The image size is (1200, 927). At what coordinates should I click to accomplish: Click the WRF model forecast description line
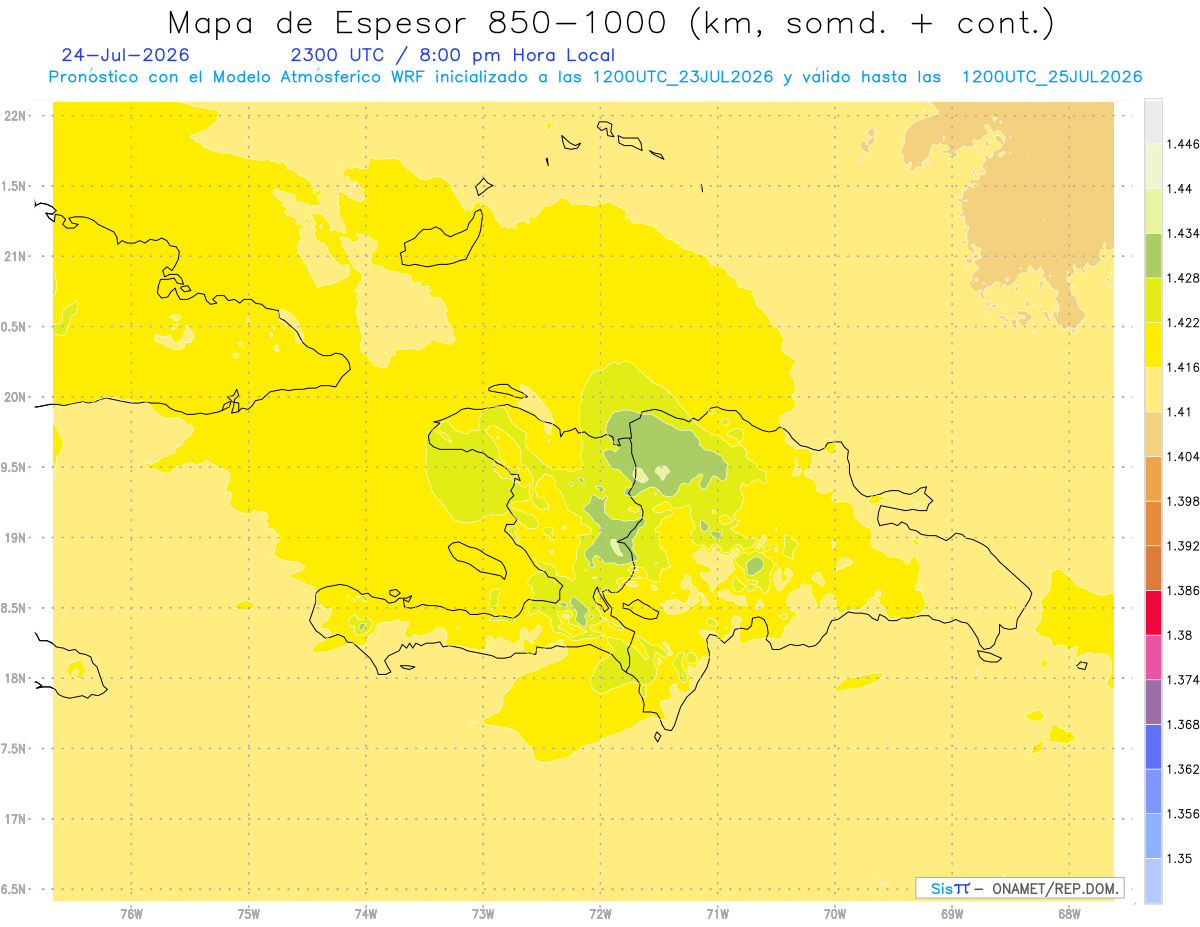pyautogui.click(x=595, y=77)
